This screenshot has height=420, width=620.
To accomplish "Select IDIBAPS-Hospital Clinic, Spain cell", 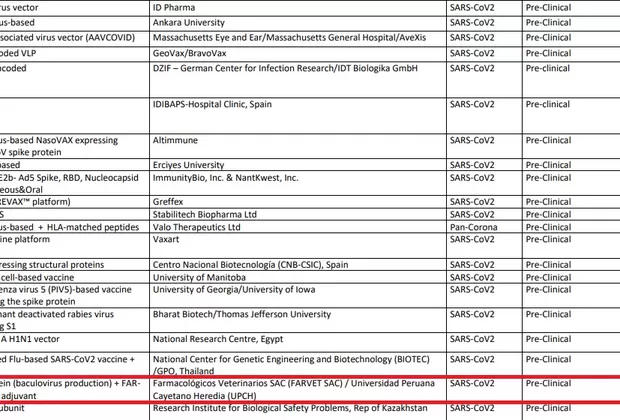I will (211, 104).
